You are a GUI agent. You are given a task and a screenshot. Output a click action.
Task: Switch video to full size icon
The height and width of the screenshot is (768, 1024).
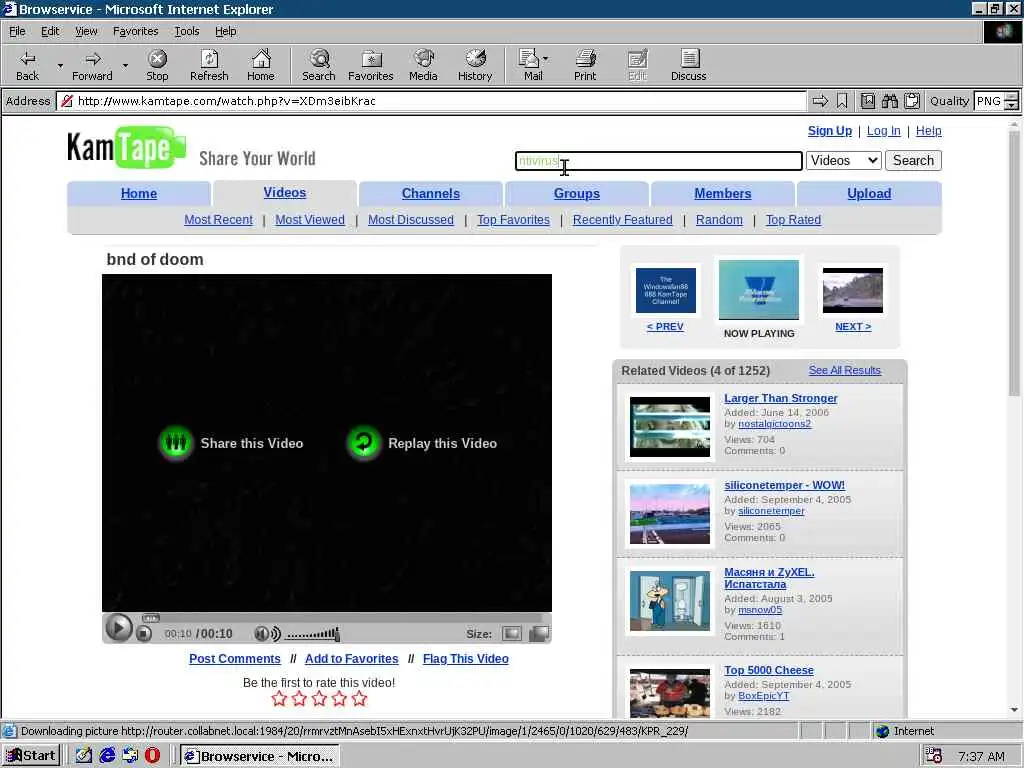539,633
